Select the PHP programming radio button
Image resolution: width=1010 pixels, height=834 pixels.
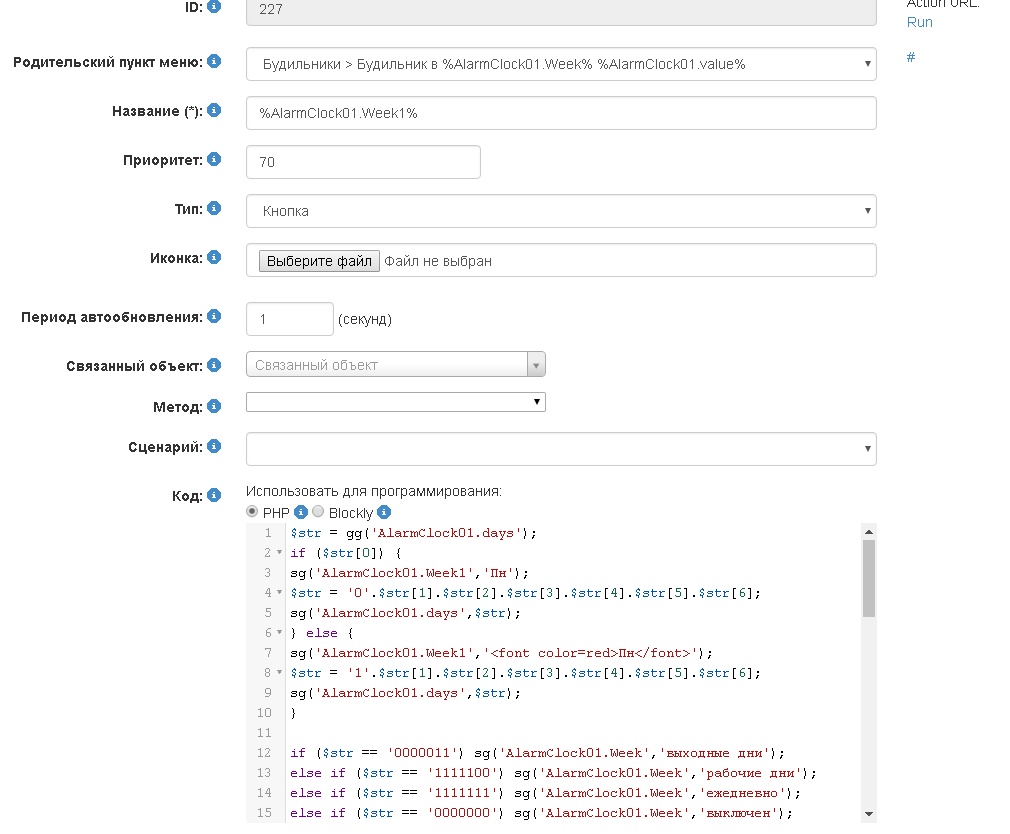coord(252,511)
